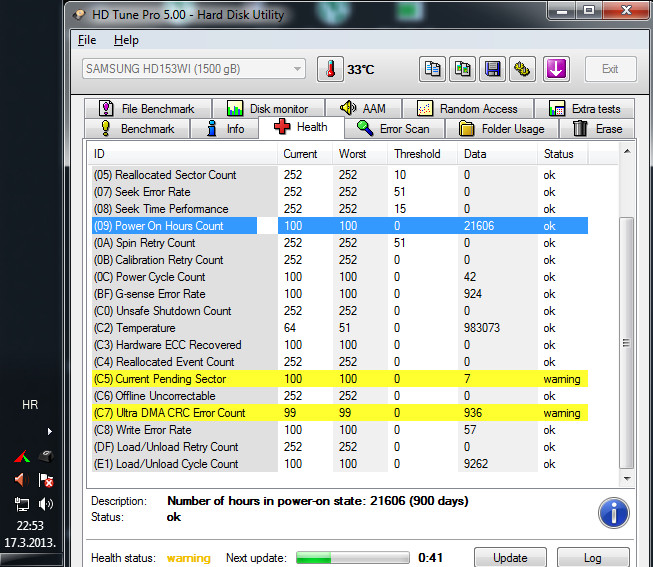Open the drive selection dropdown
The width and height of the screenshot is (653, 567).
tap(193, 69)
